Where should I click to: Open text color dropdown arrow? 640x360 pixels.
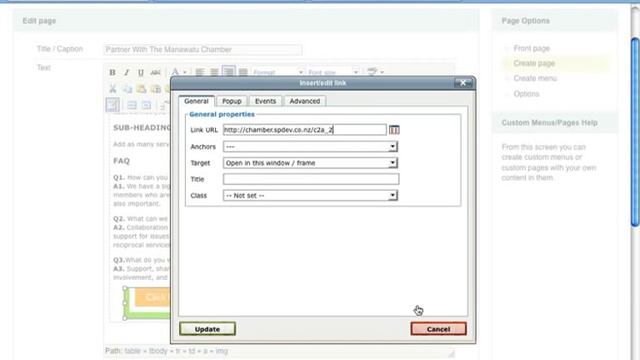tap(185, 73)
